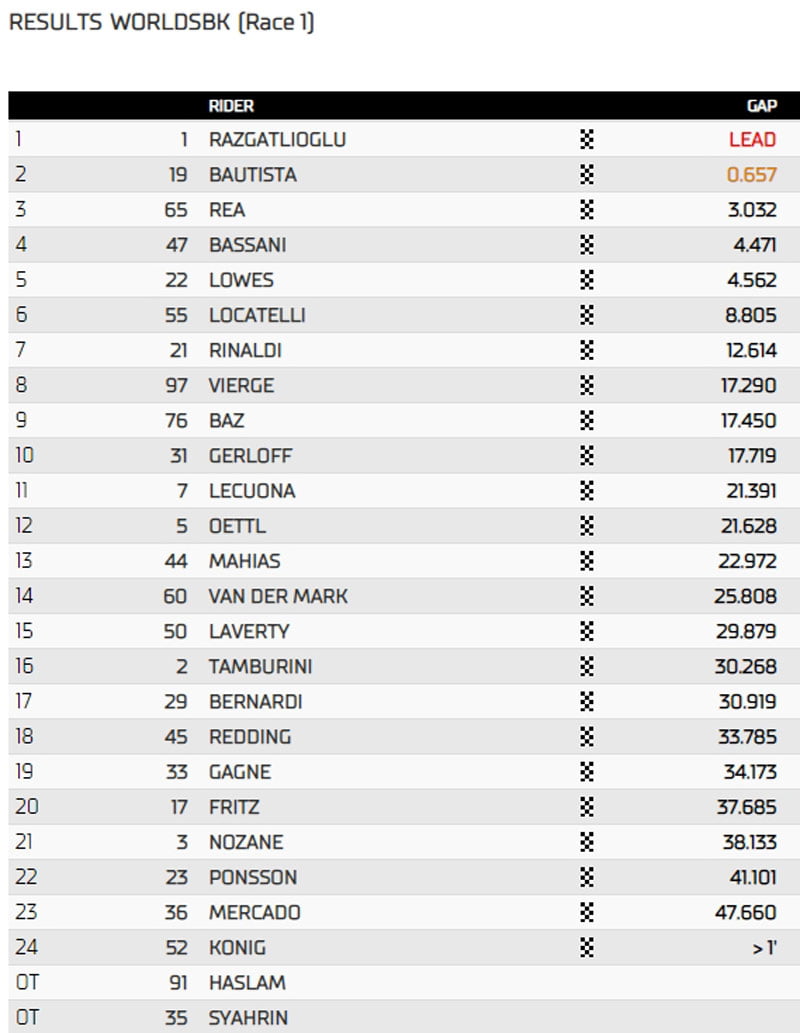
Task: Click the orange 0.657 gap value
Action: click(751, 175)
